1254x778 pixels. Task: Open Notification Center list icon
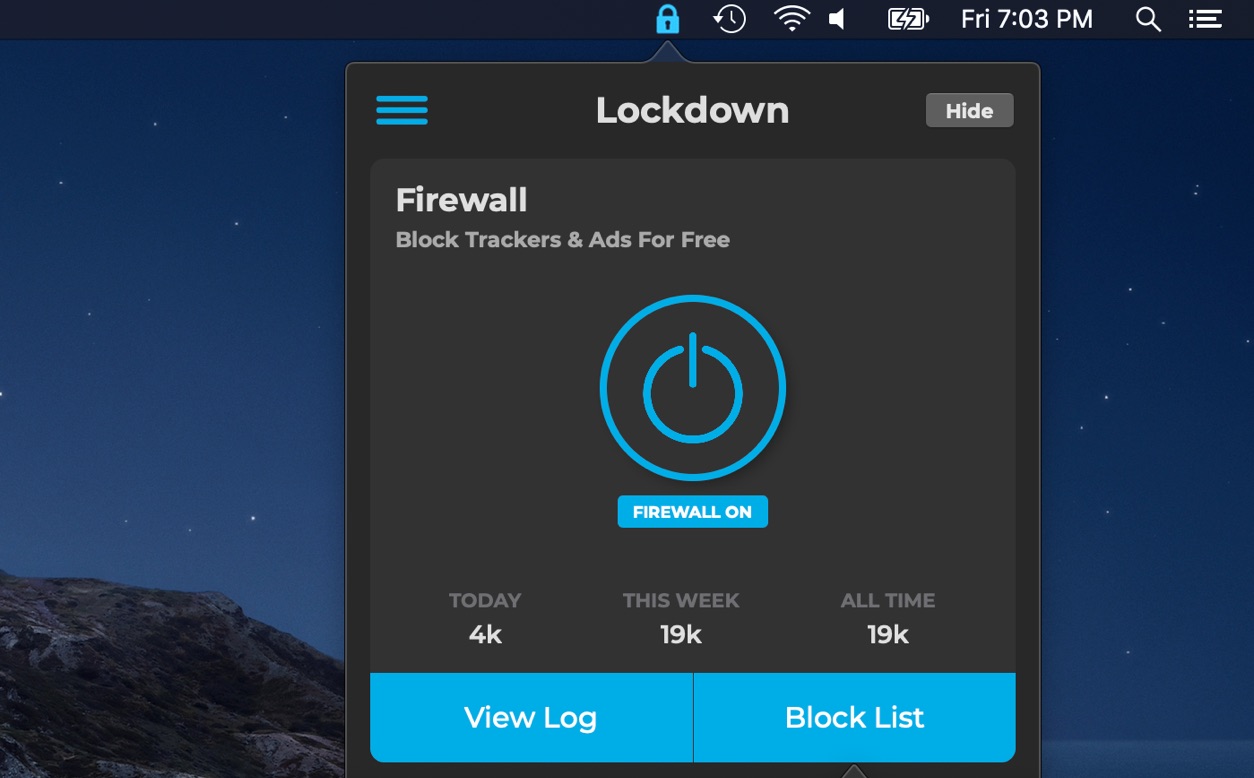pyautogui.click(x=1205, y=19)
